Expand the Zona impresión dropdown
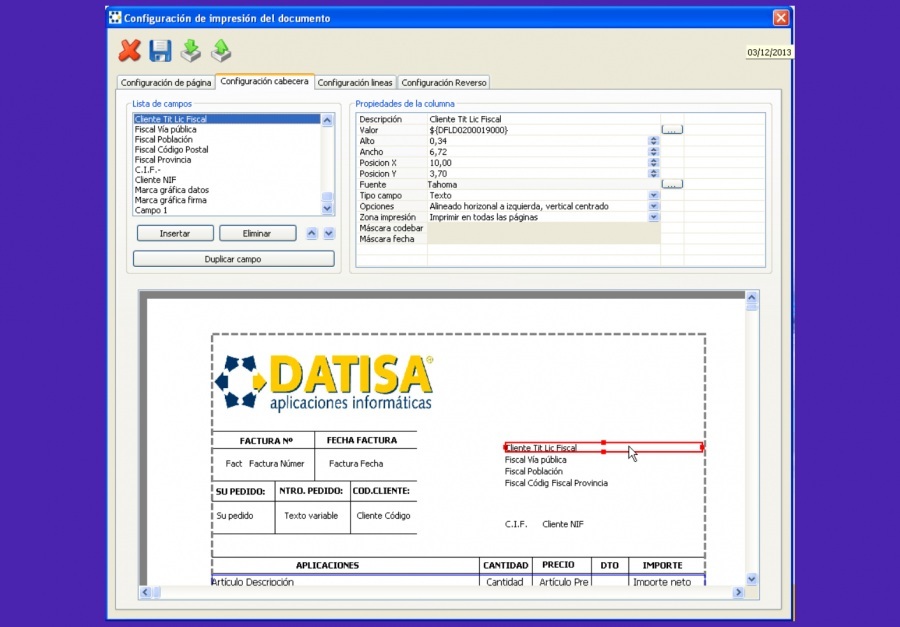The height and width of the screenshot is (627, 900). tap(653, 217)
